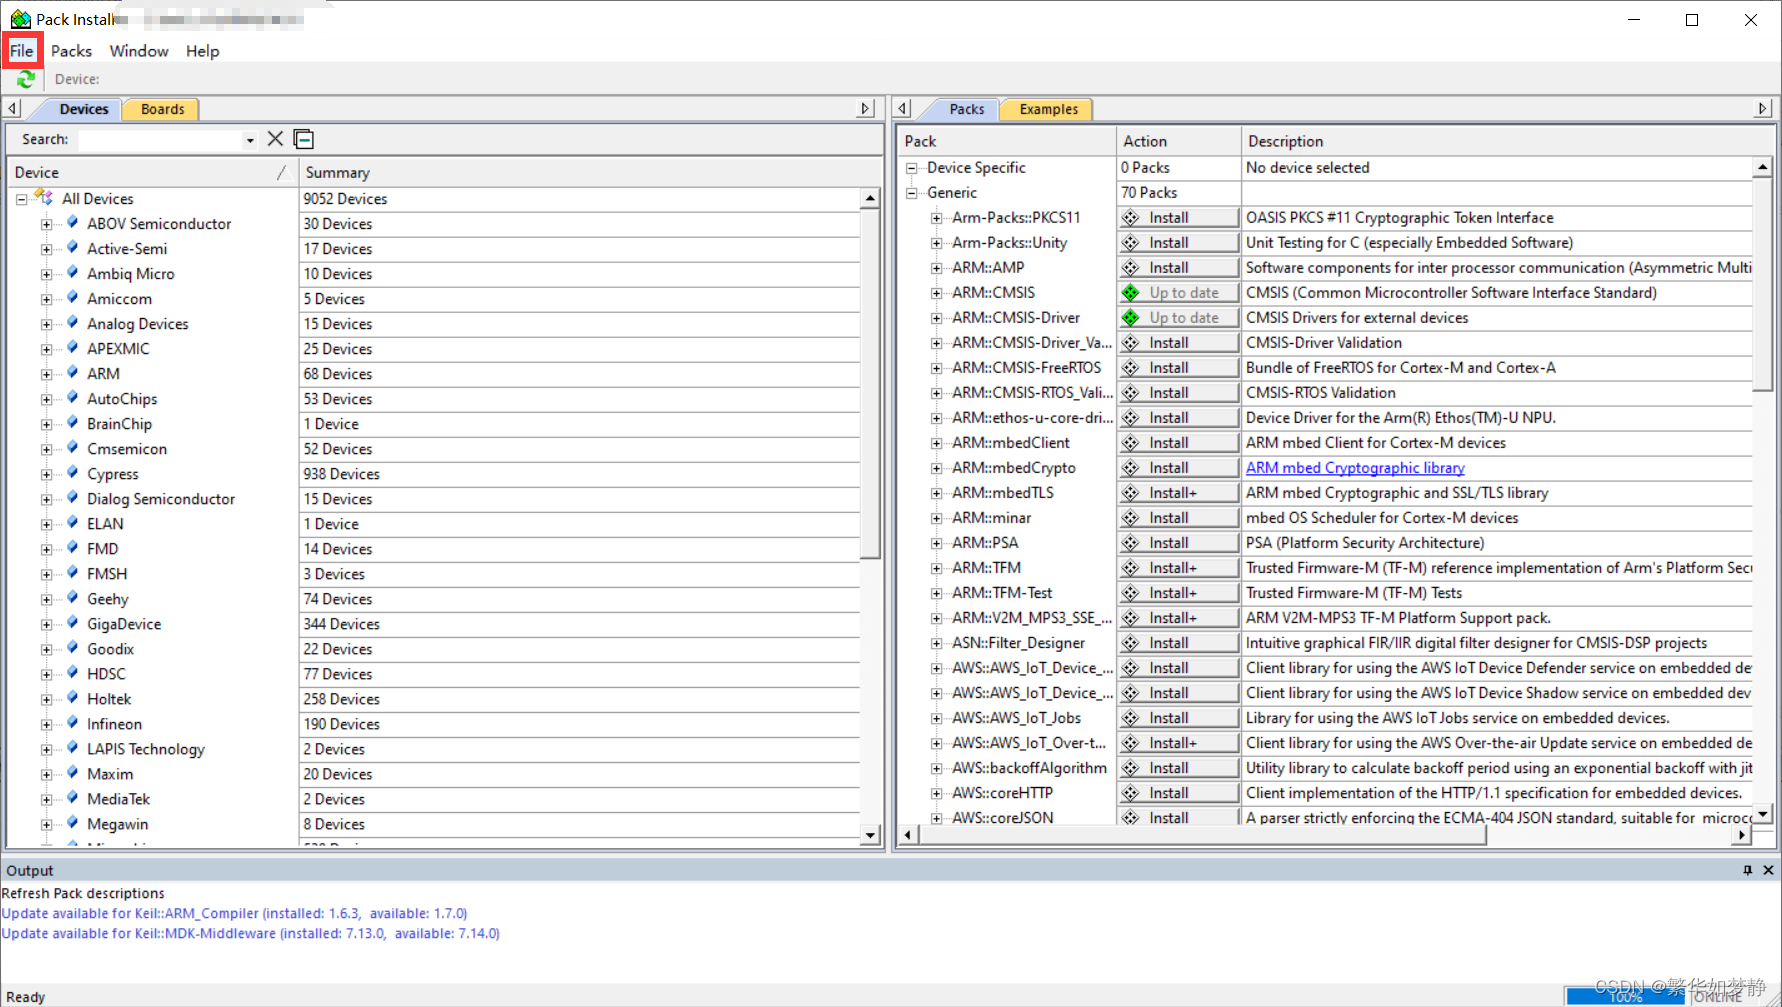Click the Action column header in Packs

point(1178,141)
